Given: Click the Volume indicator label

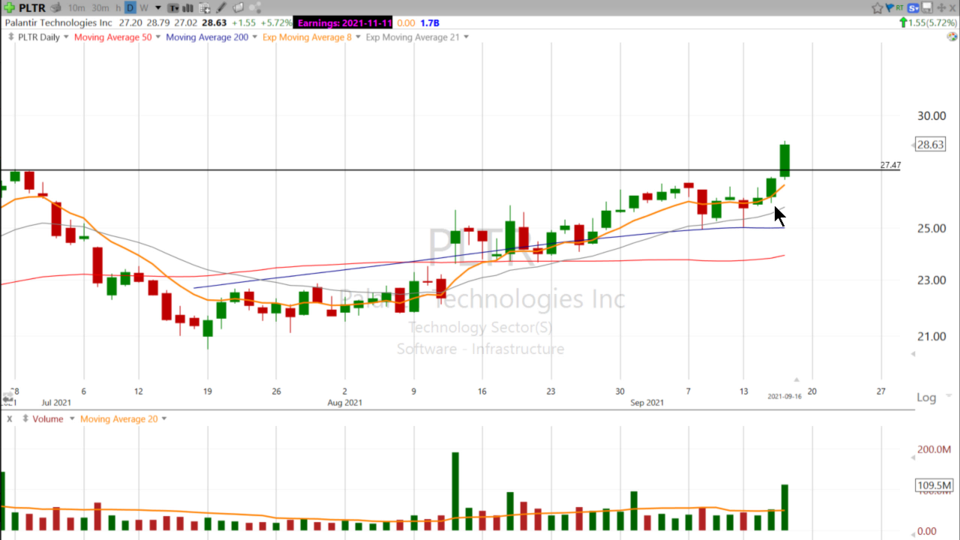Looking at the screenshot, I should point(48,419).
